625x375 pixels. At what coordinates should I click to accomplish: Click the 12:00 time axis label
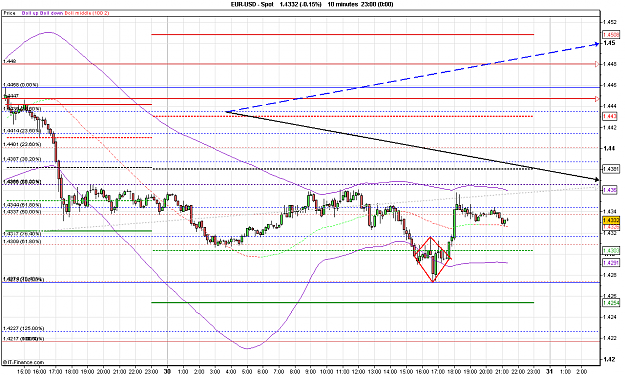click(358, 371)
